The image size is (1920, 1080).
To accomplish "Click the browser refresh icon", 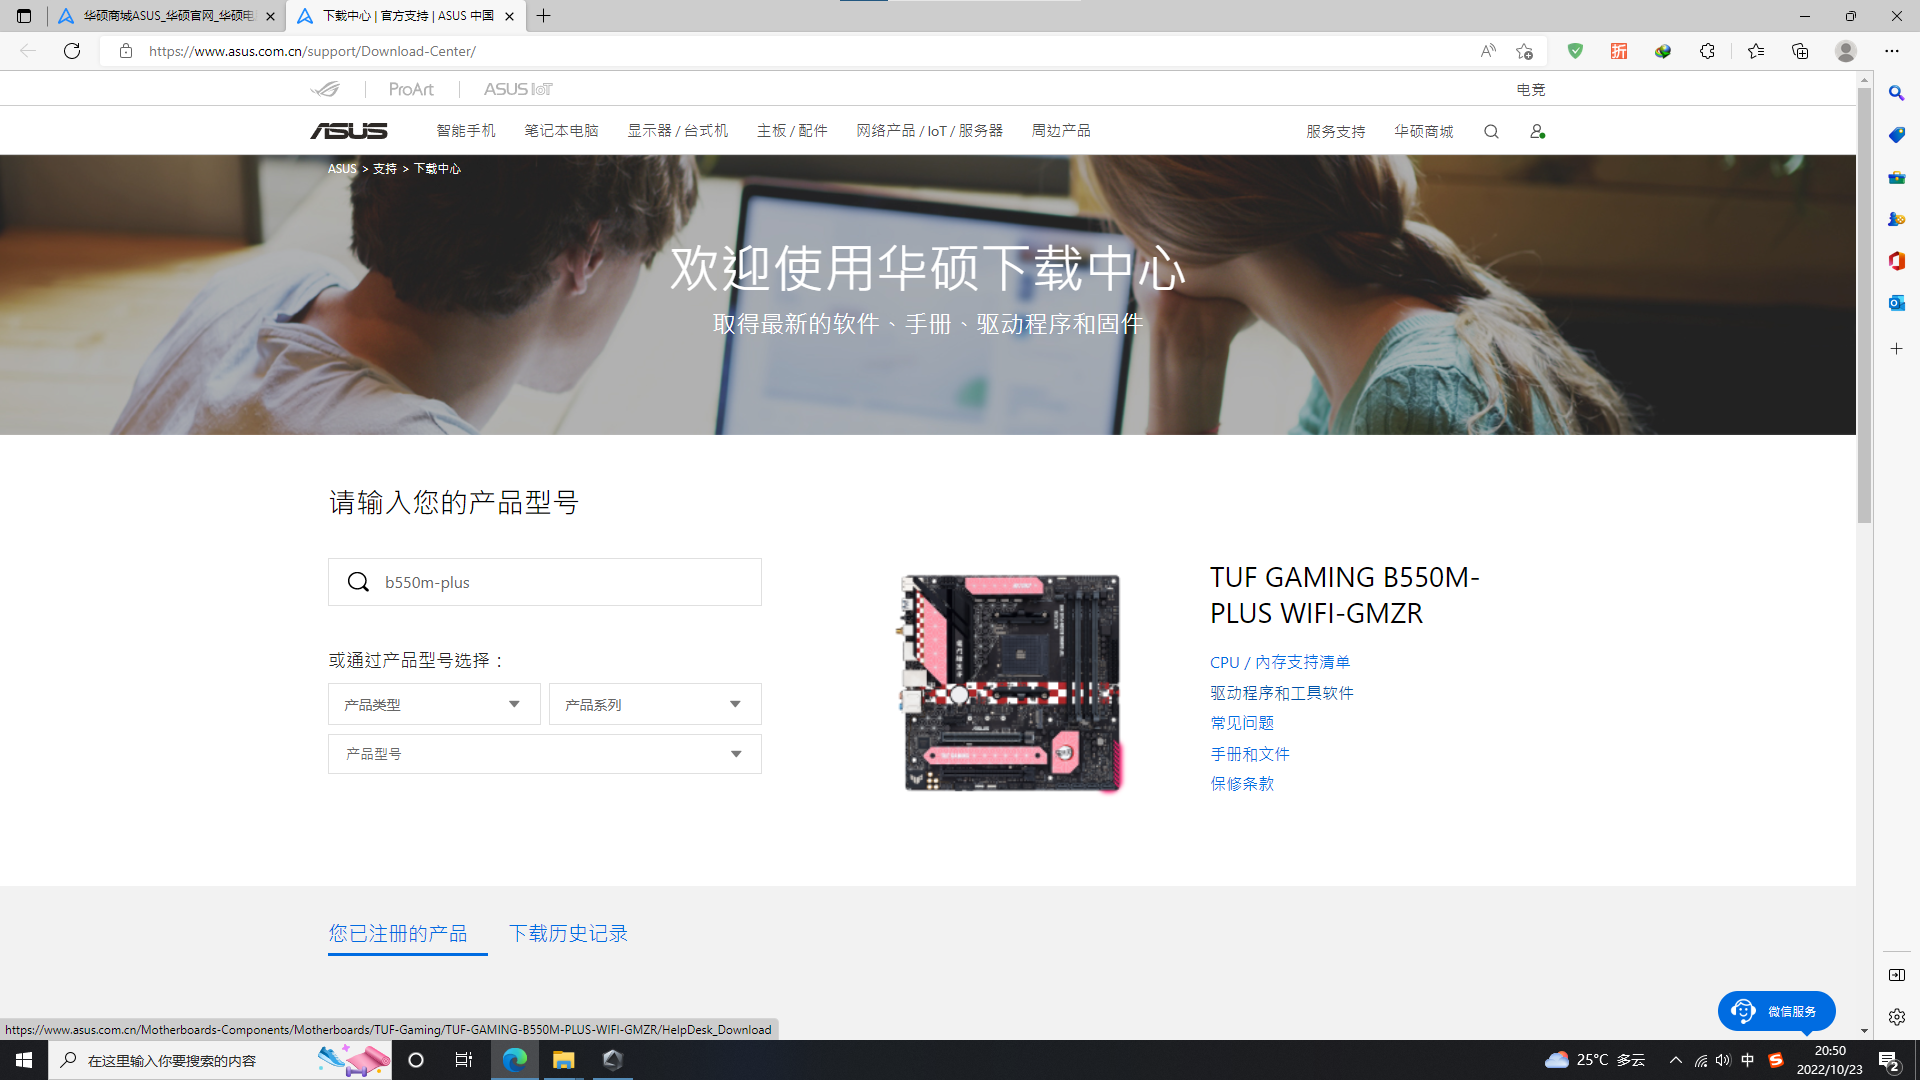I will pos(72,51).
